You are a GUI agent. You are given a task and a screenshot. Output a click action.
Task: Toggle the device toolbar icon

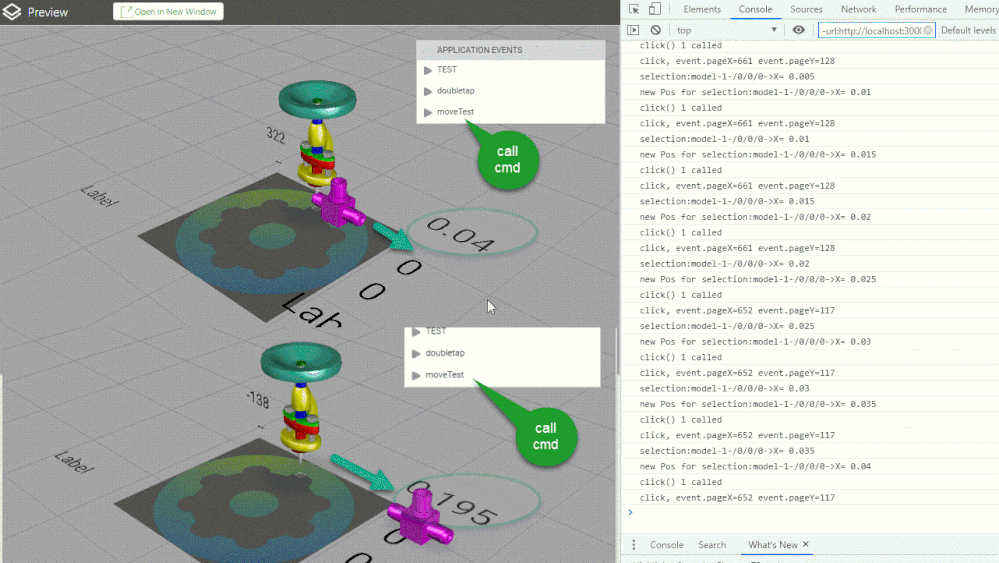(654, 9)
